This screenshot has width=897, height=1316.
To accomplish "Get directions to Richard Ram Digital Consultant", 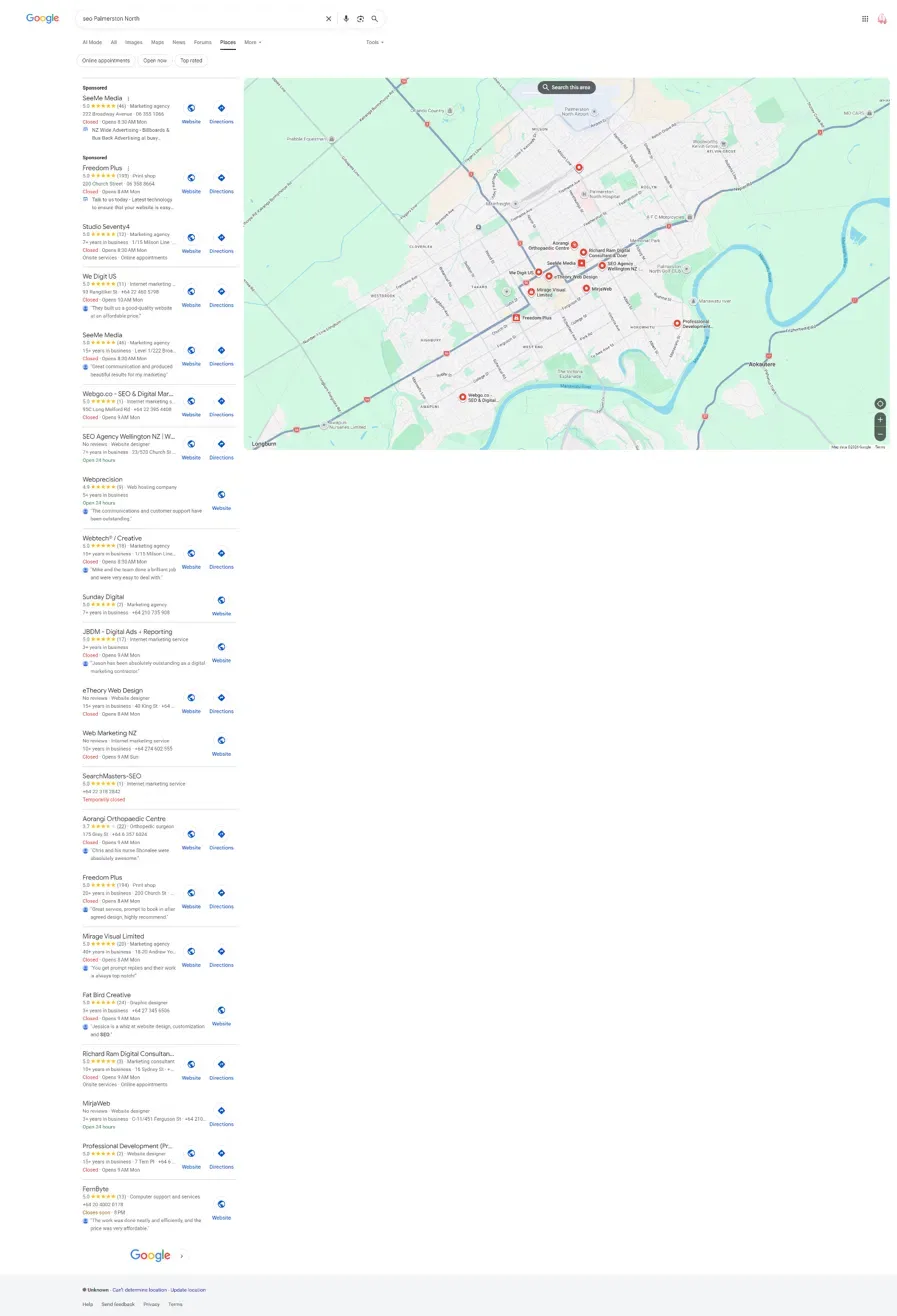I will click(221, 1065).
